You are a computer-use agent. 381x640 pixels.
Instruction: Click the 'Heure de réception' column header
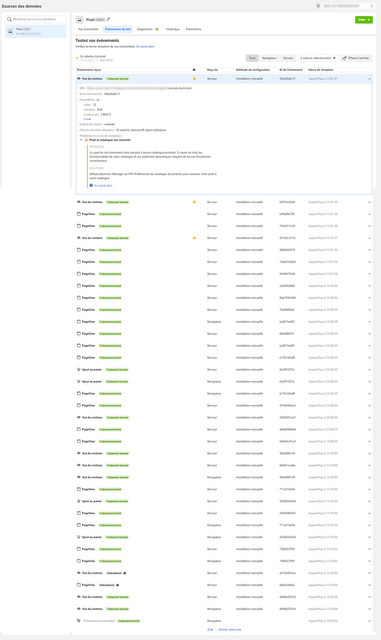321,70
